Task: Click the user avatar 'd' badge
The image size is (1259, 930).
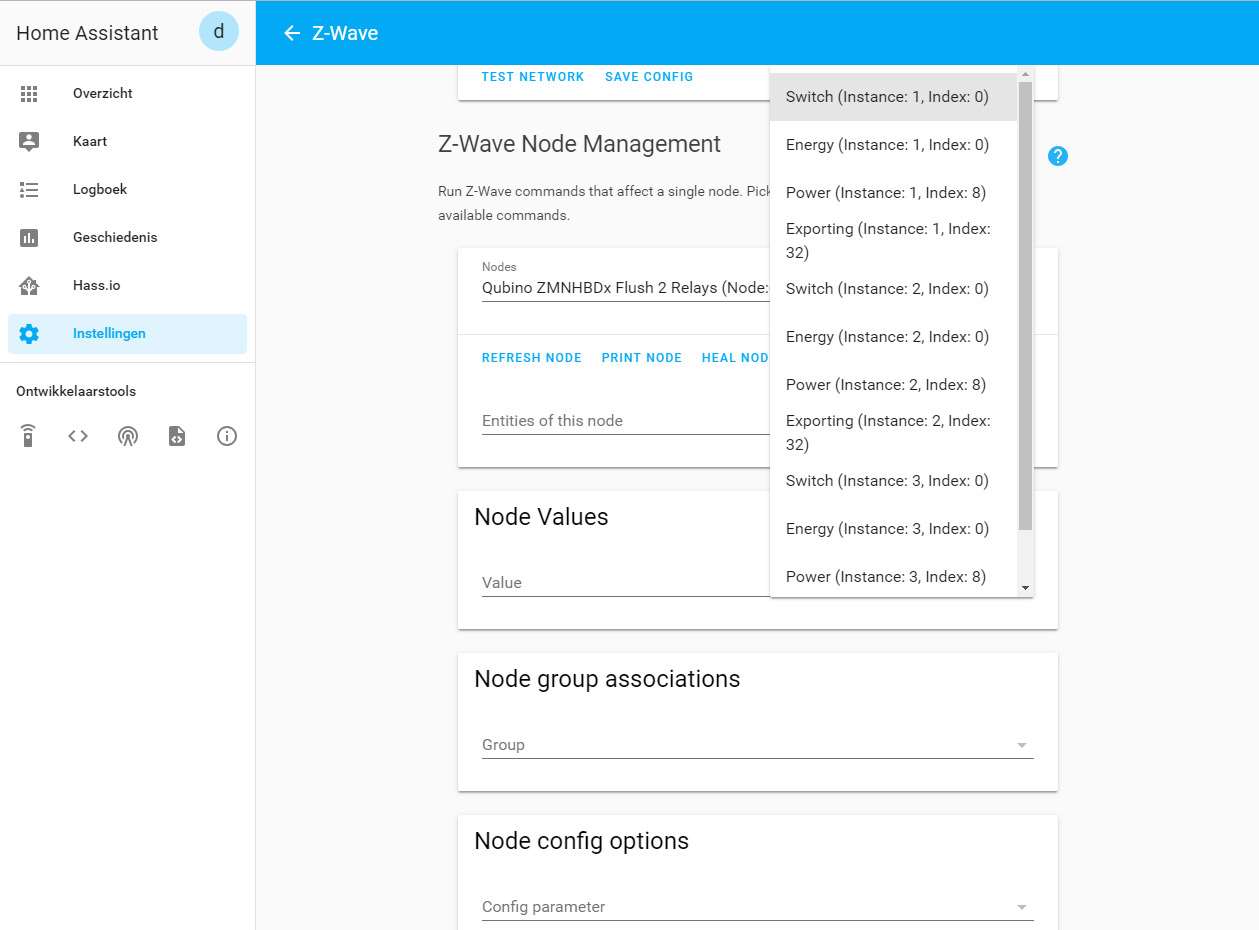Action: pyautogui.click(x=219, y=32)
